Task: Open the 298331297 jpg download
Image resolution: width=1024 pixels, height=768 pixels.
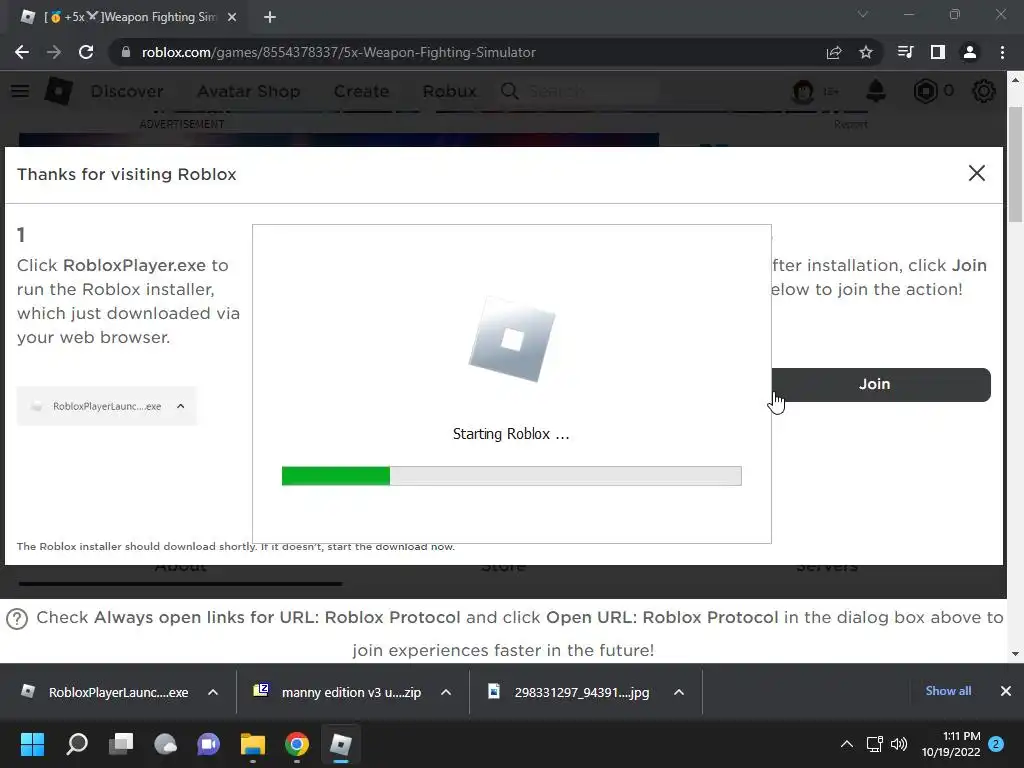Action: (x=569, y=692)
